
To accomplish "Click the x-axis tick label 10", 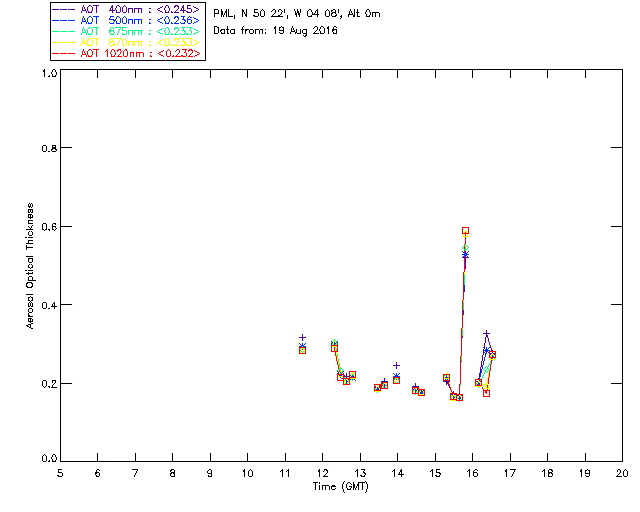I will [247, 473].
